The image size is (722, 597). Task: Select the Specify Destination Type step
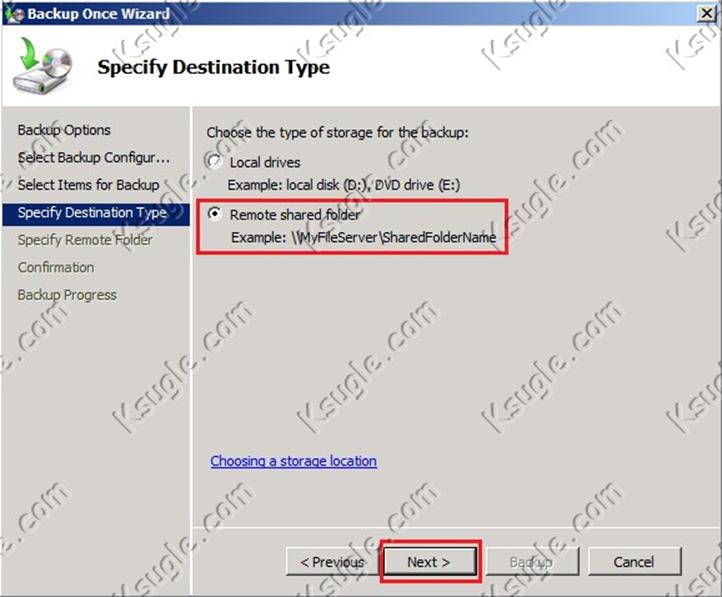pyautogui.click(x=96, y=213)
